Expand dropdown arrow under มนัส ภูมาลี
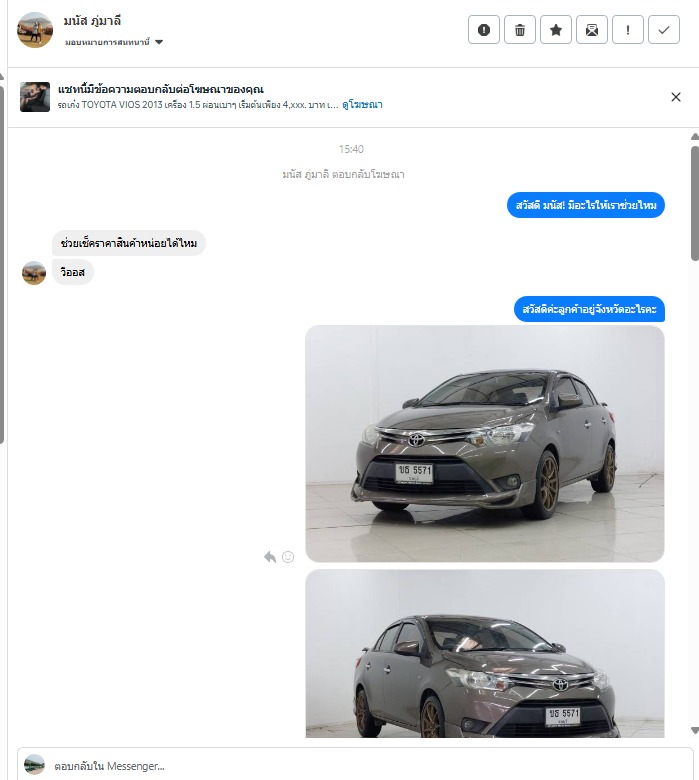Image resolution: width=699 pixels, height=780 pixels. pos(159,42)
